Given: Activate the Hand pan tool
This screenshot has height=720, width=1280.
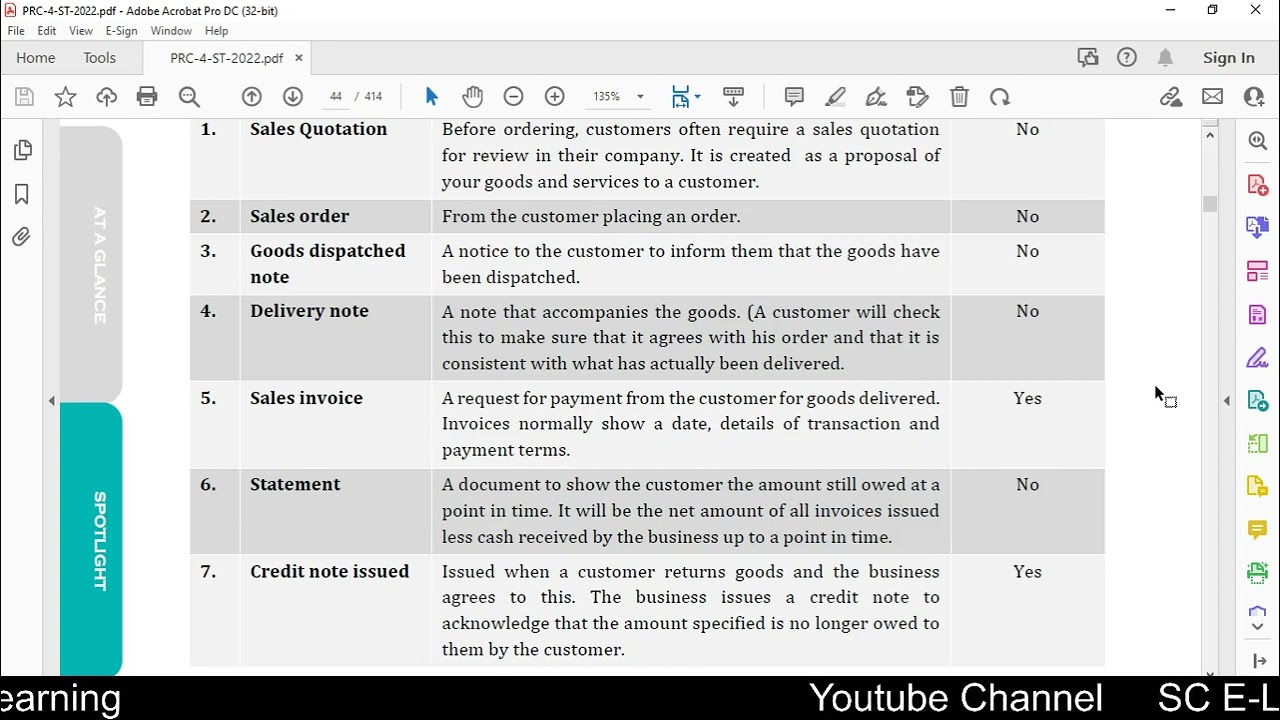Looking at the screenshot, I should point(473,97).
